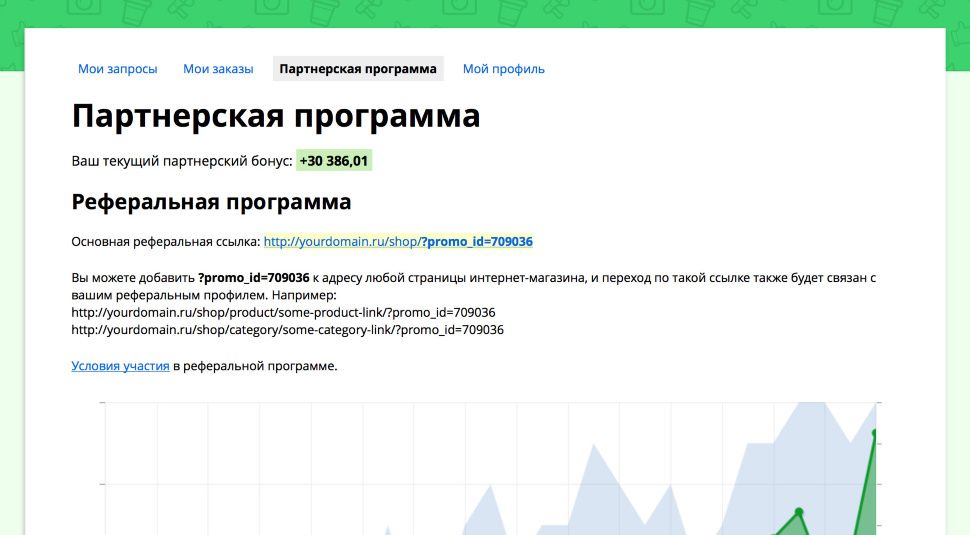Select the lower green data point on chart
Viewport: 970px width, 535px height.
click(799, 512)
